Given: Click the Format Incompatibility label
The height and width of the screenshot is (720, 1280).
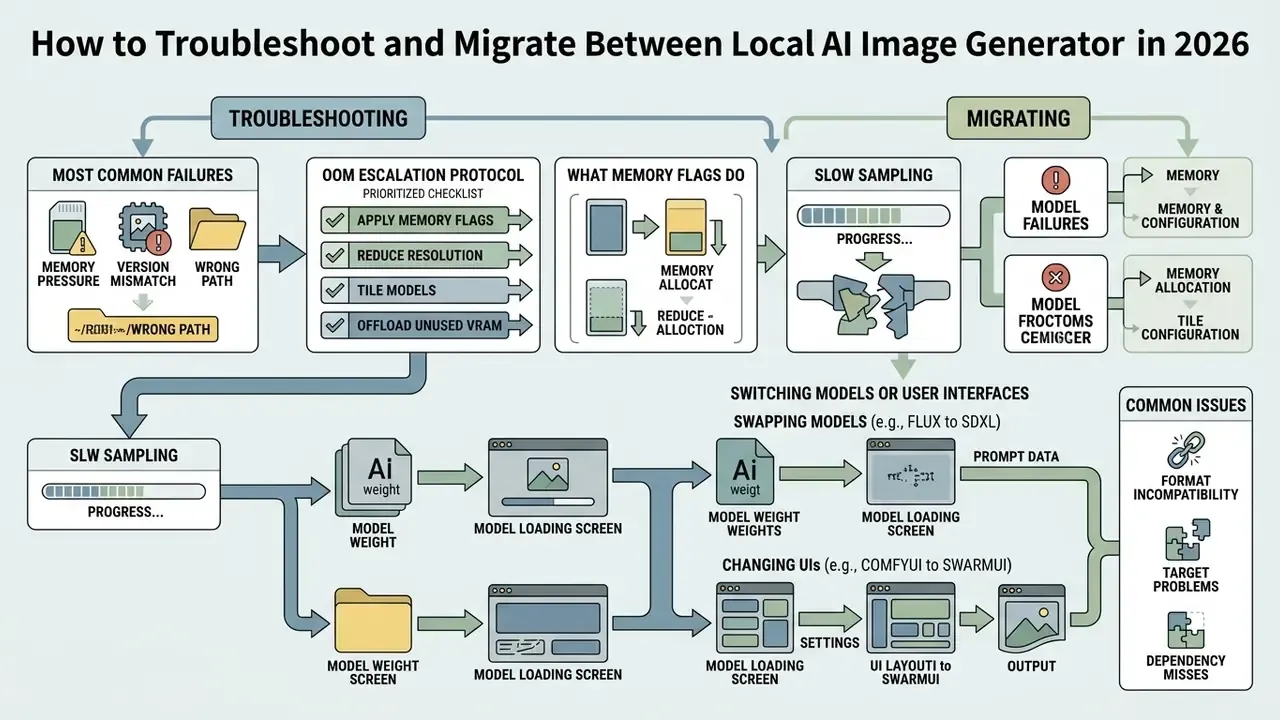Looking at the screenshot, I should (x=1186, y=487).
